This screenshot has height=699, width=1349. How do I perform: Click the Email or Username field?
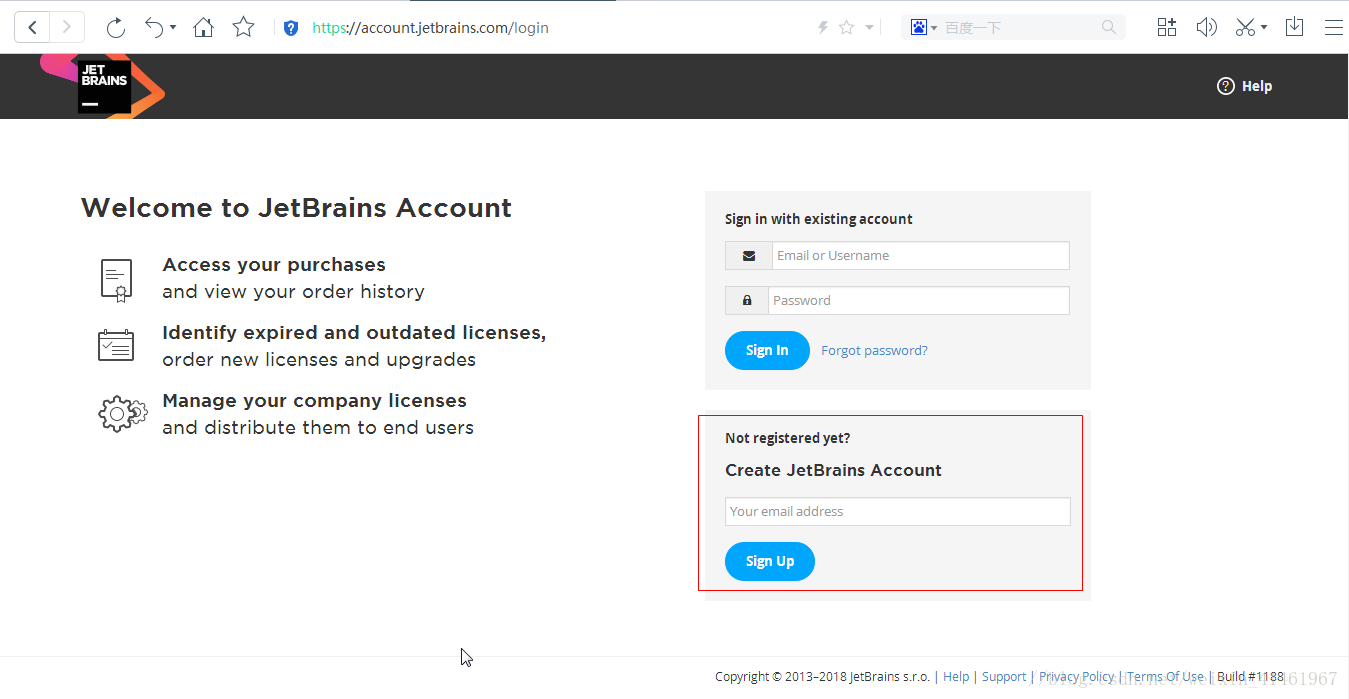(920, 255)
